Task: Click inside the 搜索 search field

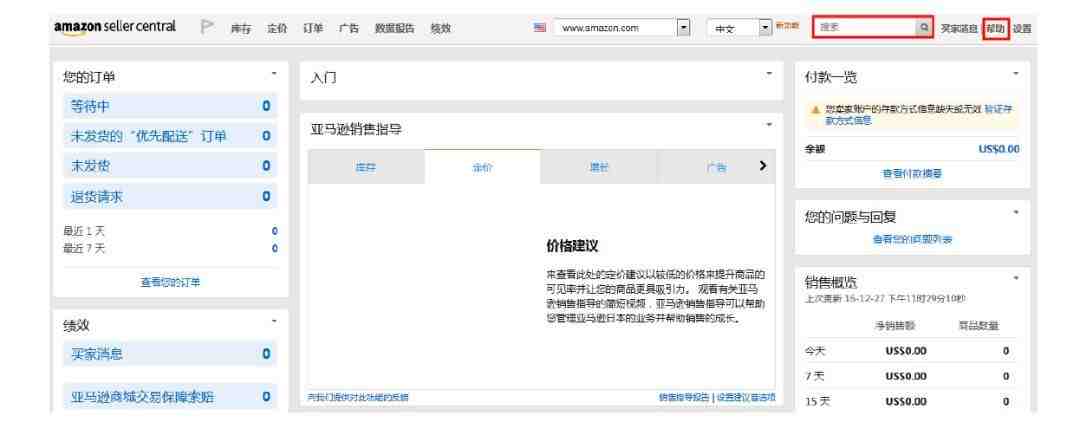Action: coord(864,28)
